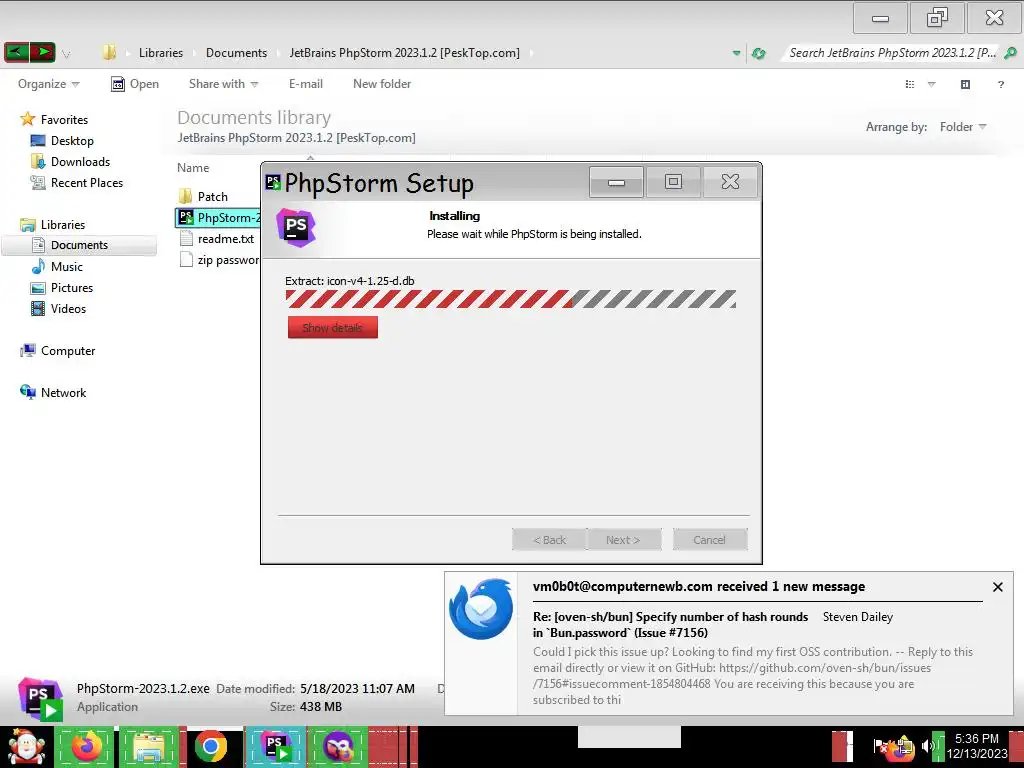
Task: Click the Action Center flag tray icon
Action: point(881,745)
